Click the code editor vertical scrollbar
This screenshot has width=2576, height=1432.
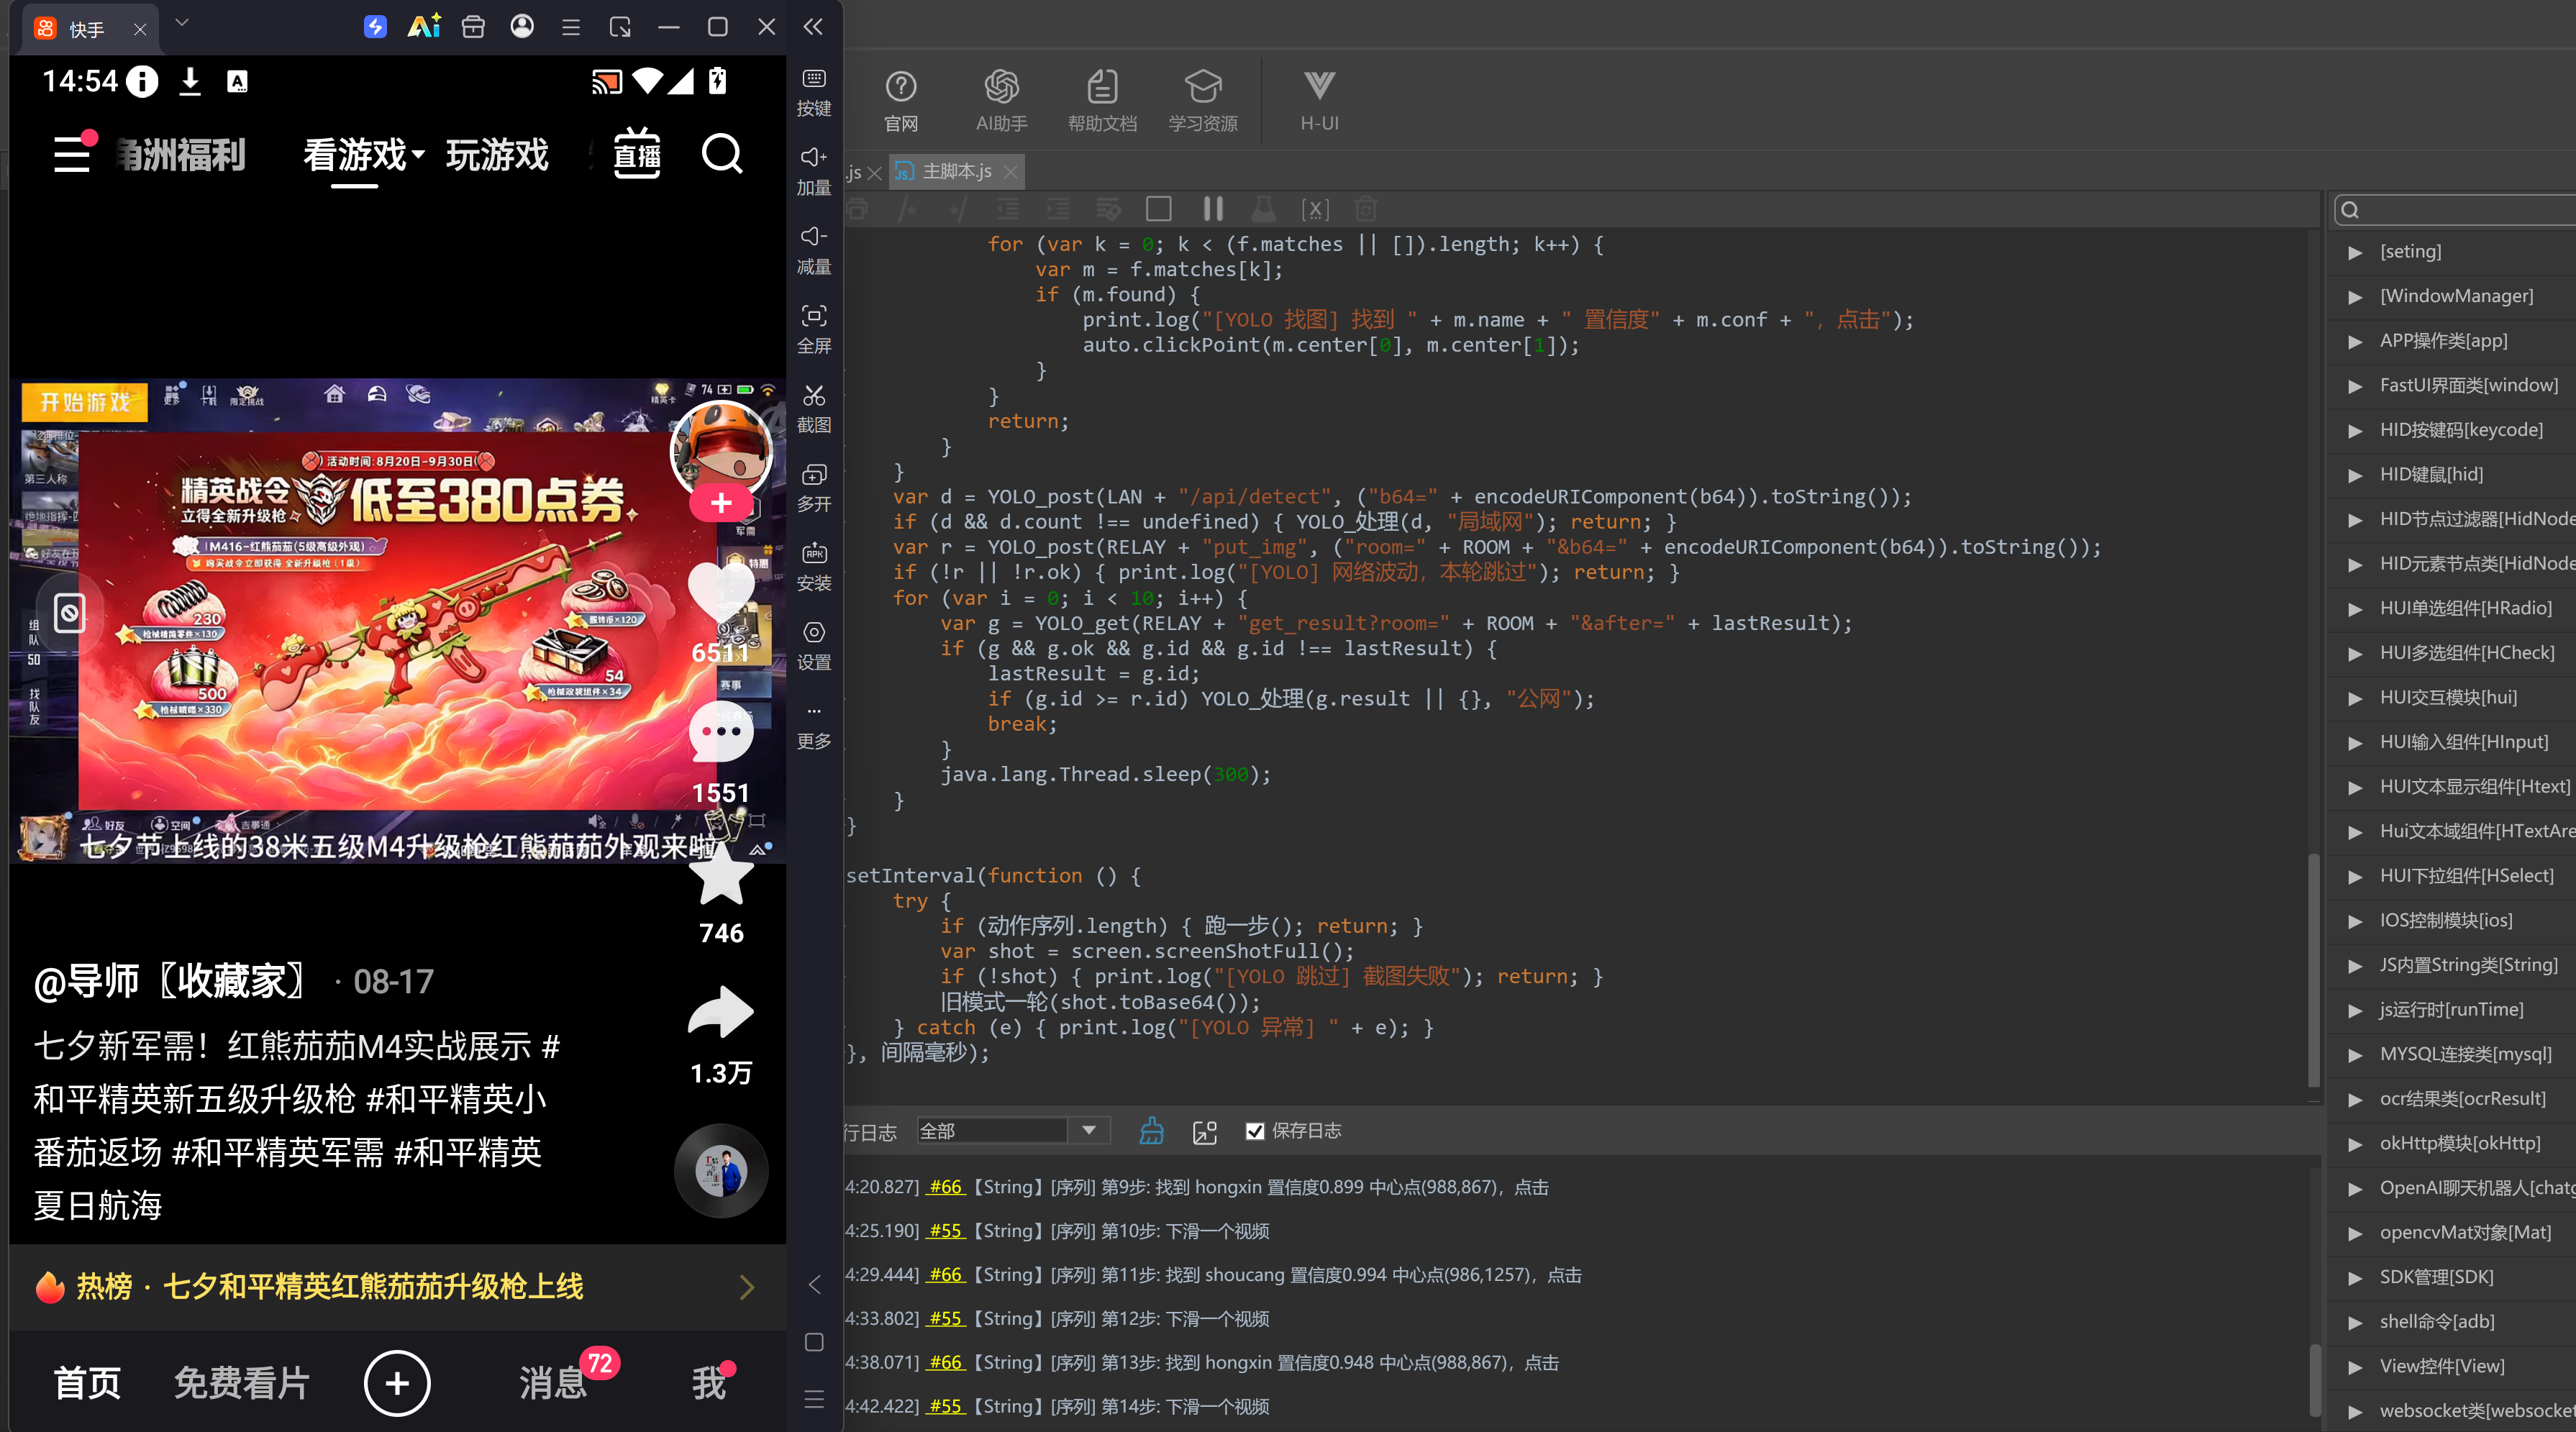coord(2313,970)
